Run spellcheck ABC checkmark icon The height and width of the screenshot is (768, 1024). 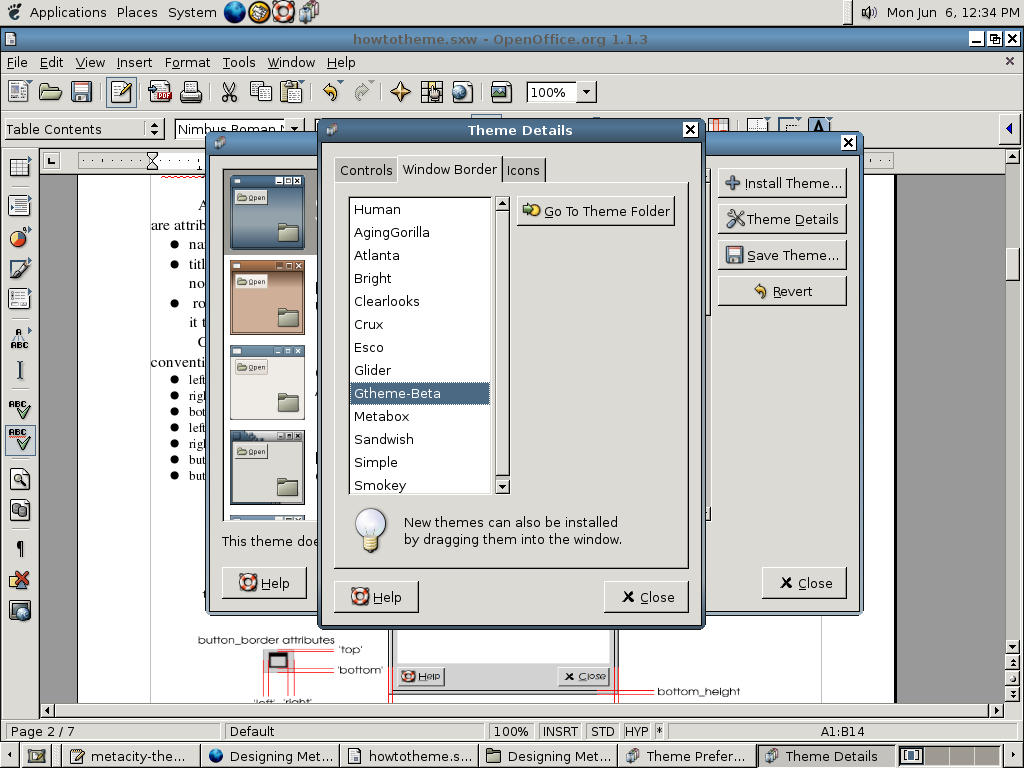point(20,409)
